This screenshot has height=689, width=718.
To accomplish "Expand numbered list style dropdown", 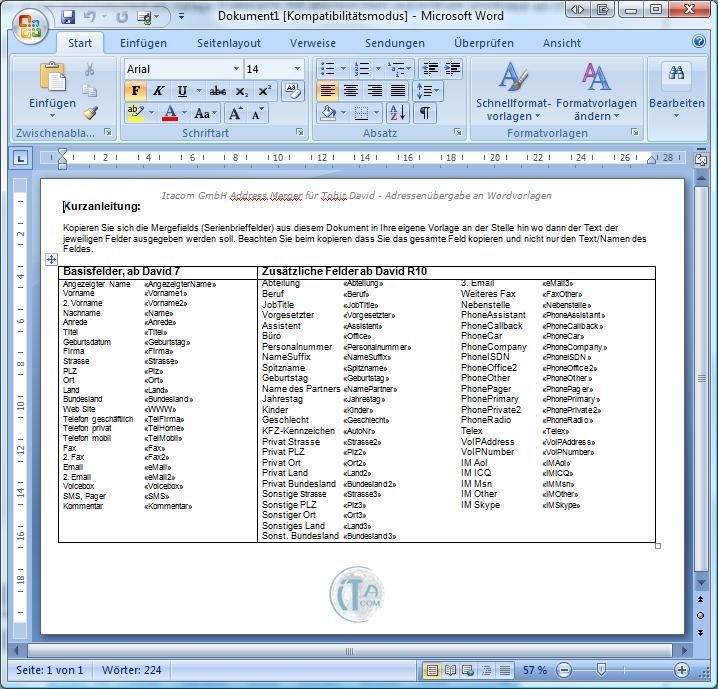I will 378,69.
